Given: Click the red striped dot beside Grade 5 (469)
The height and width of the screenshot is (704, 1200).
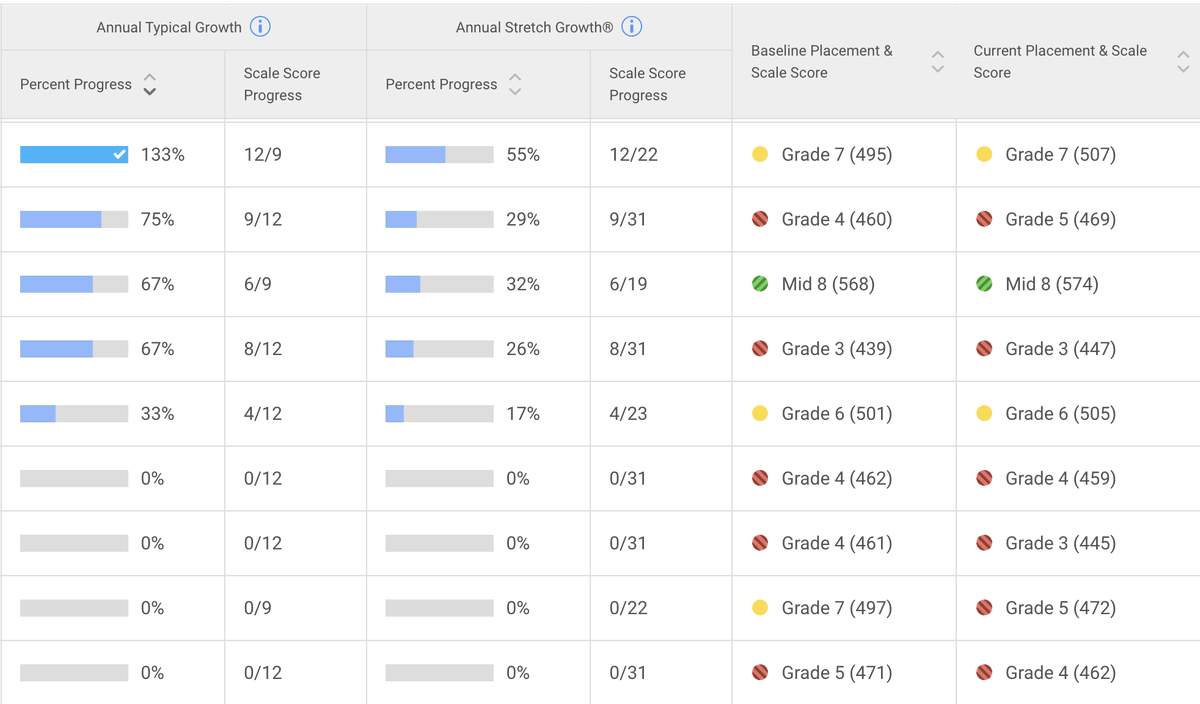Looking at the screenshot, I should pos(984,219).
